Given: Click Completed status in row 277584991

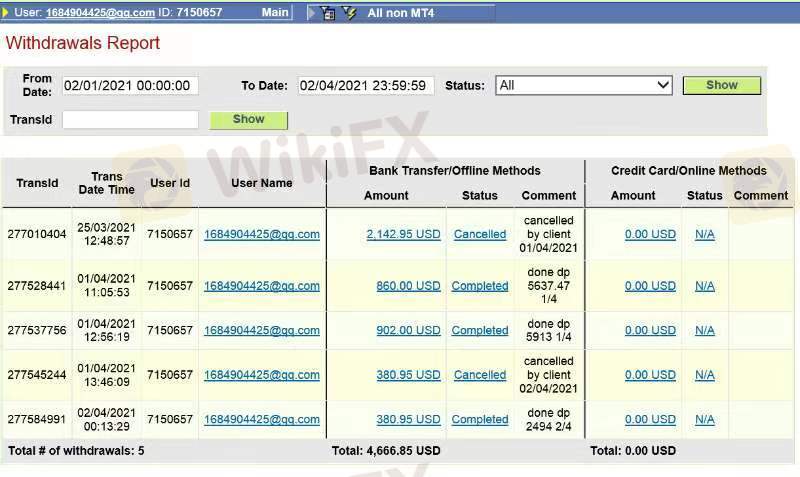Looking at the screenshot, I should [x=480, y=419].
